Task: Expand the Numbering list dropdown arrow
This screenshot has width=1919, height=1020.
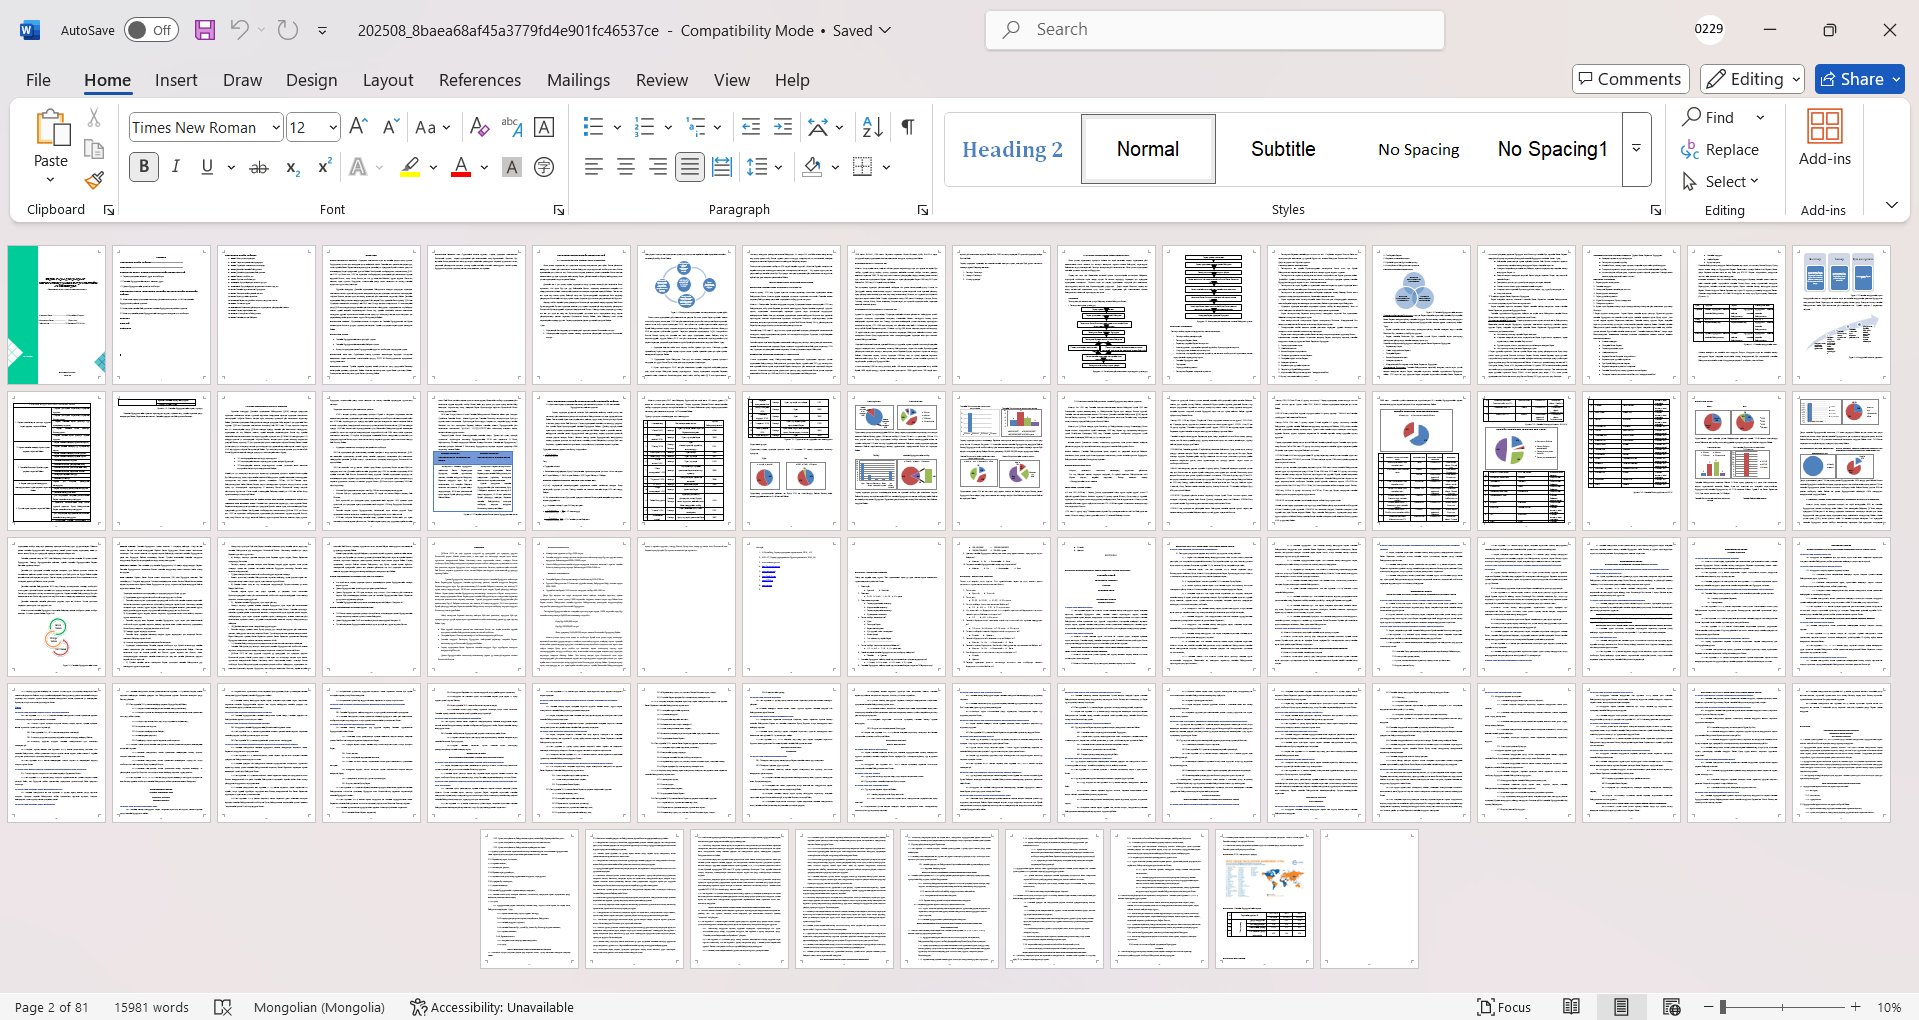Action: pyautogui.click(x=668, y=127)
